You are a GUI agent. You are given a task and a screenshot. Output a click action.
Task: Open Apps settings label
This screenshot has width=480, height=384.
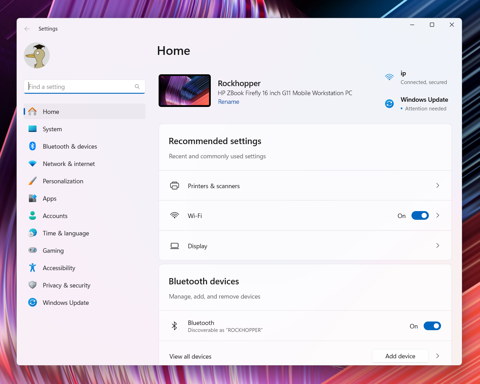[x=49, y=199]
